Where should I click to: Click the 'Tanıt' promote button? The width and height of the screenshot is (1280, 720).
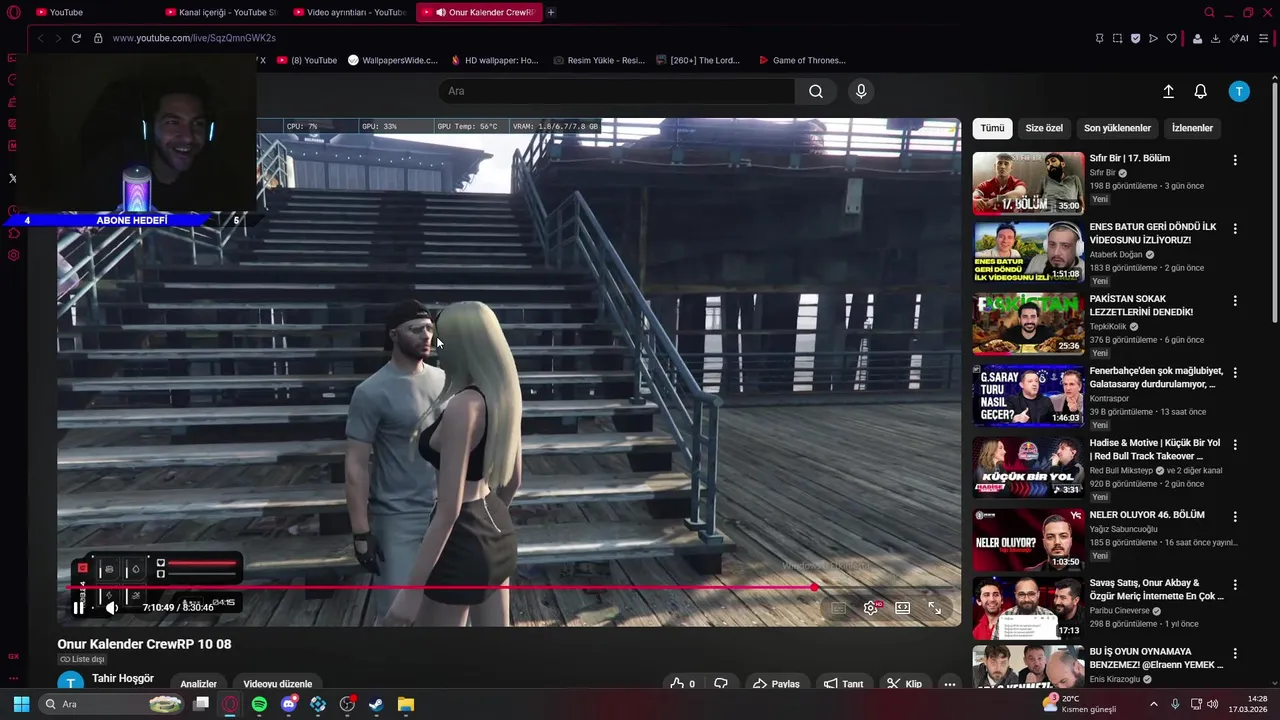click(x=843, y=684)
